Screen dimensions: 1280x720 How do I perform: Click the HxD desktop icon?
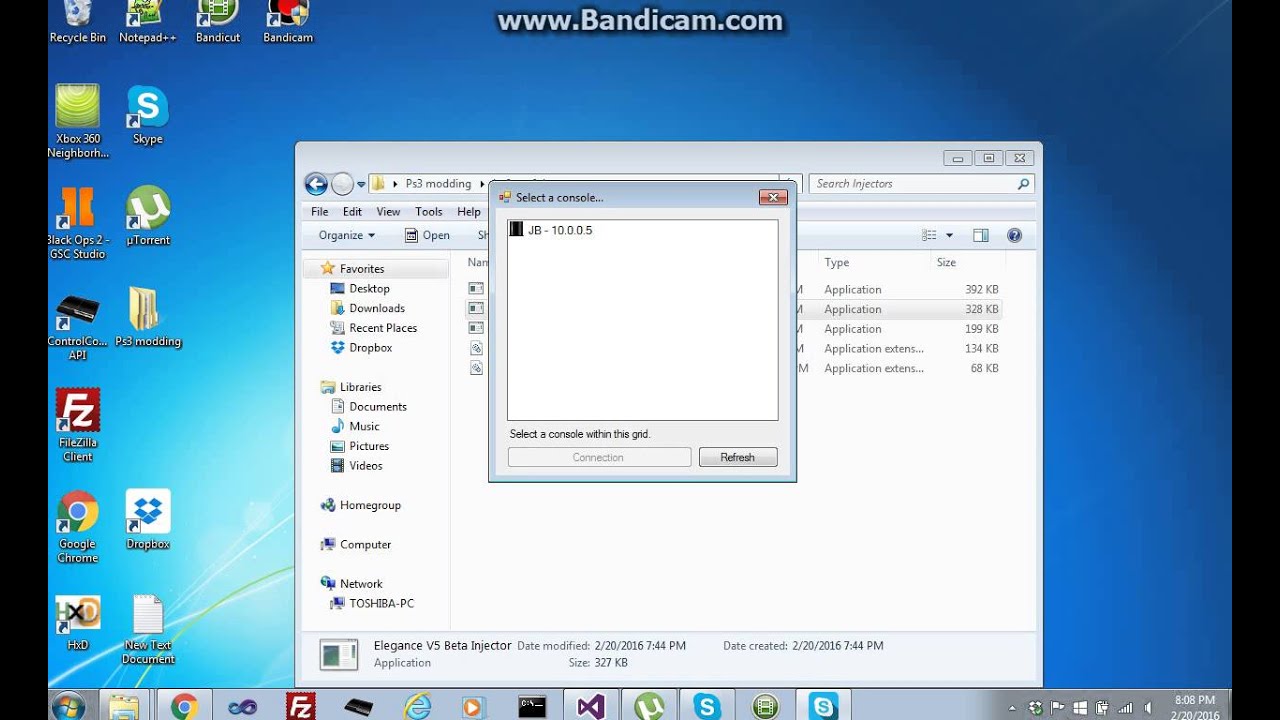click(x=77, y=624)
